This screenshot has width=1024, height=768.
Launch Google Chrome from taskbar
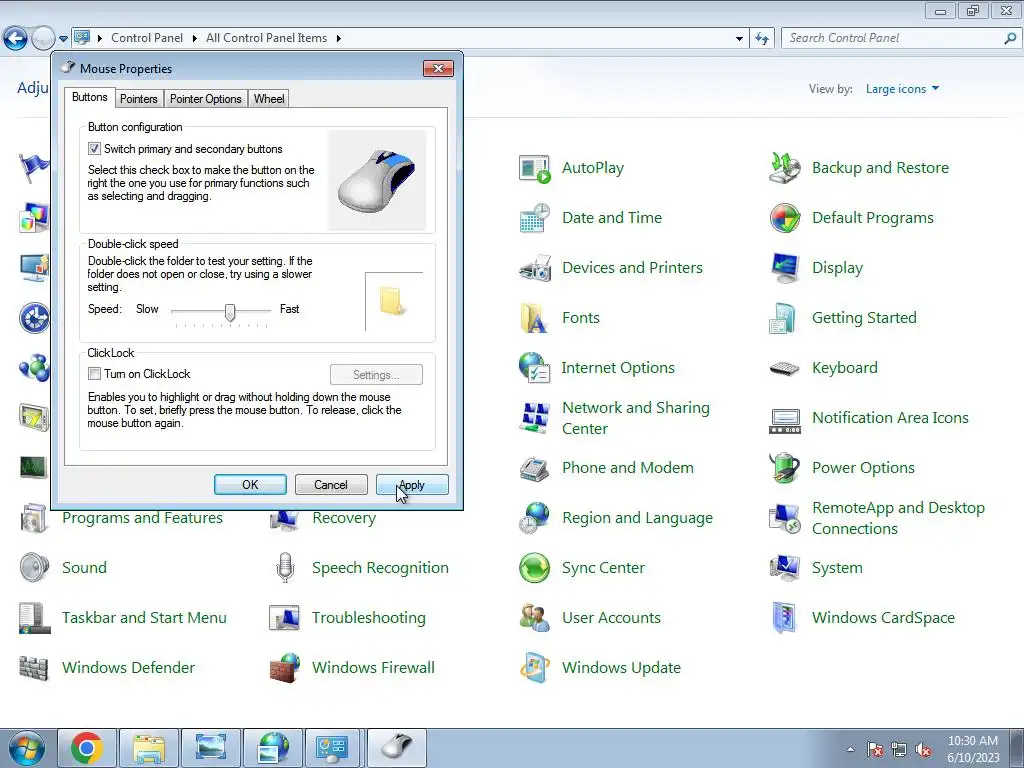pos(87,748)
